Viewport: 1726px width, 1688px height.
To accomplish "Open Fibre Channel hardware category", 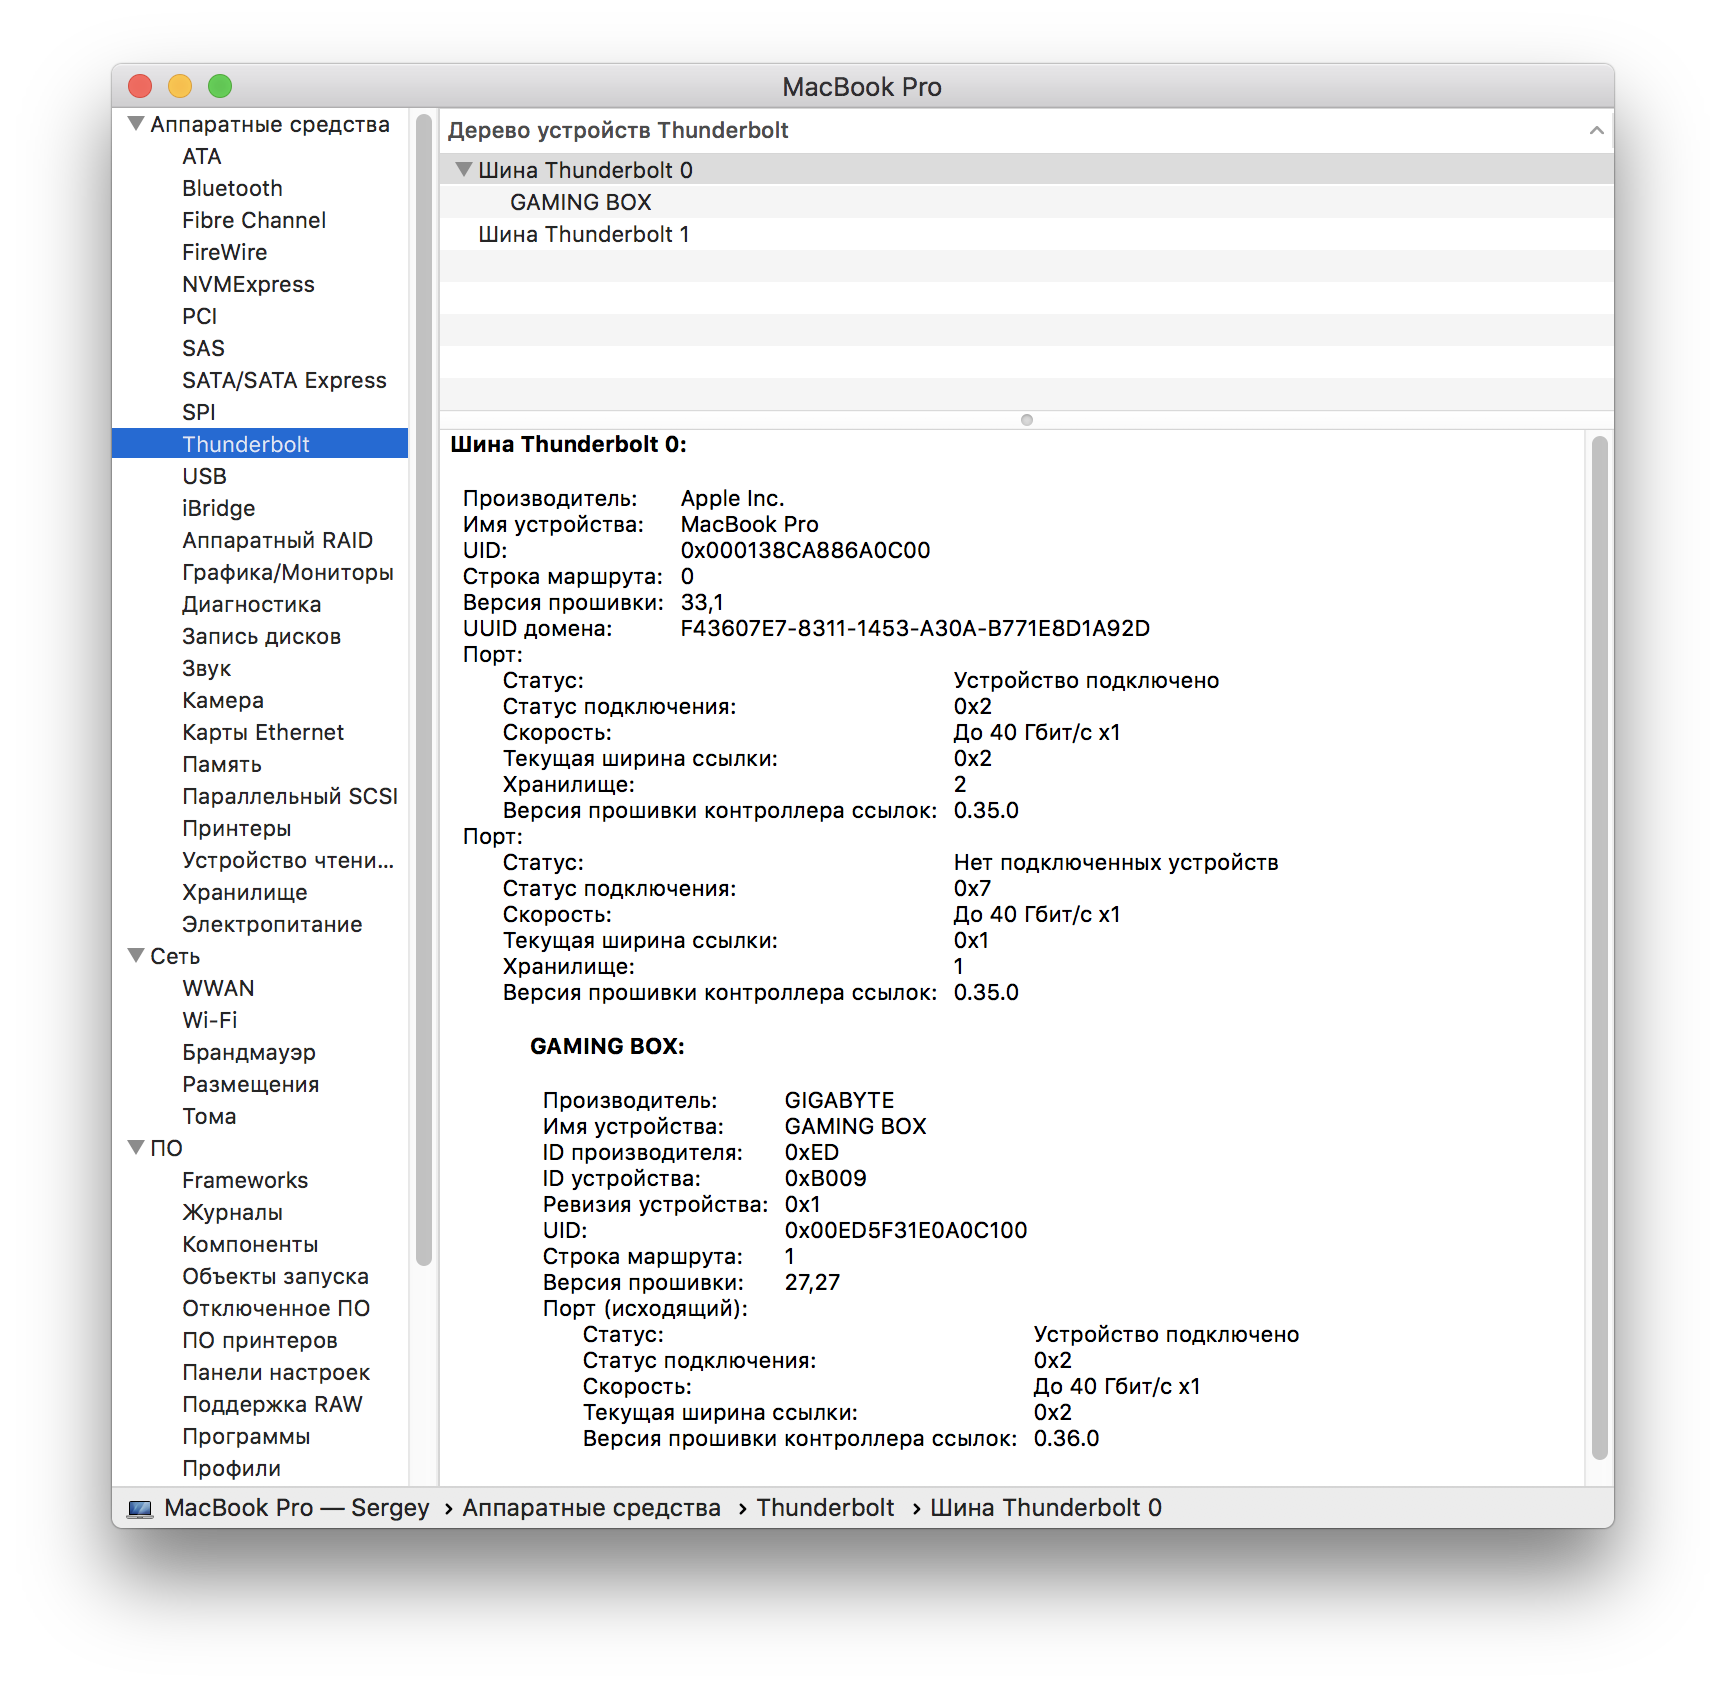I will tap(254, 220).
